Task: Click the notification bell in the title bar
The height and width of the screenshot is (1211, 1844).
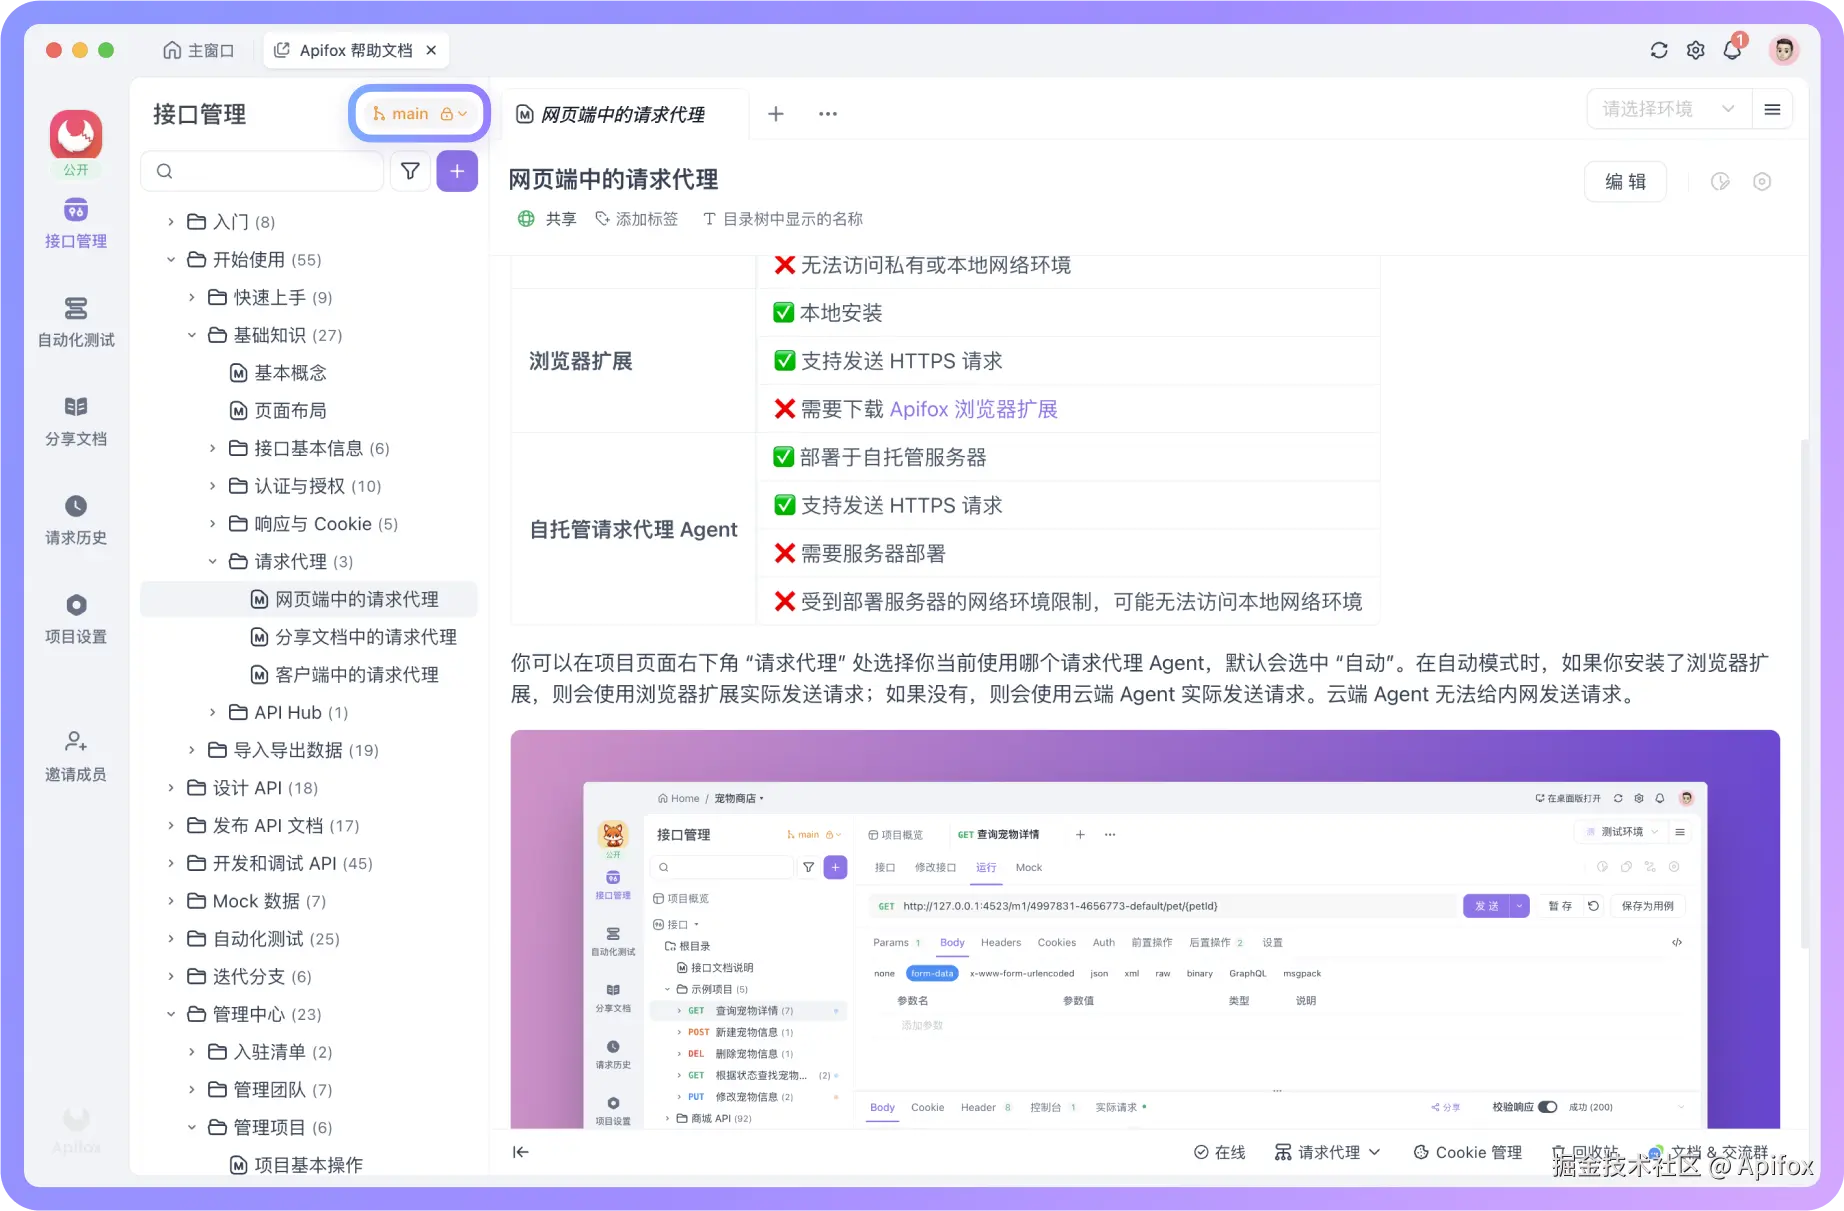Action: pos(1732,49)
